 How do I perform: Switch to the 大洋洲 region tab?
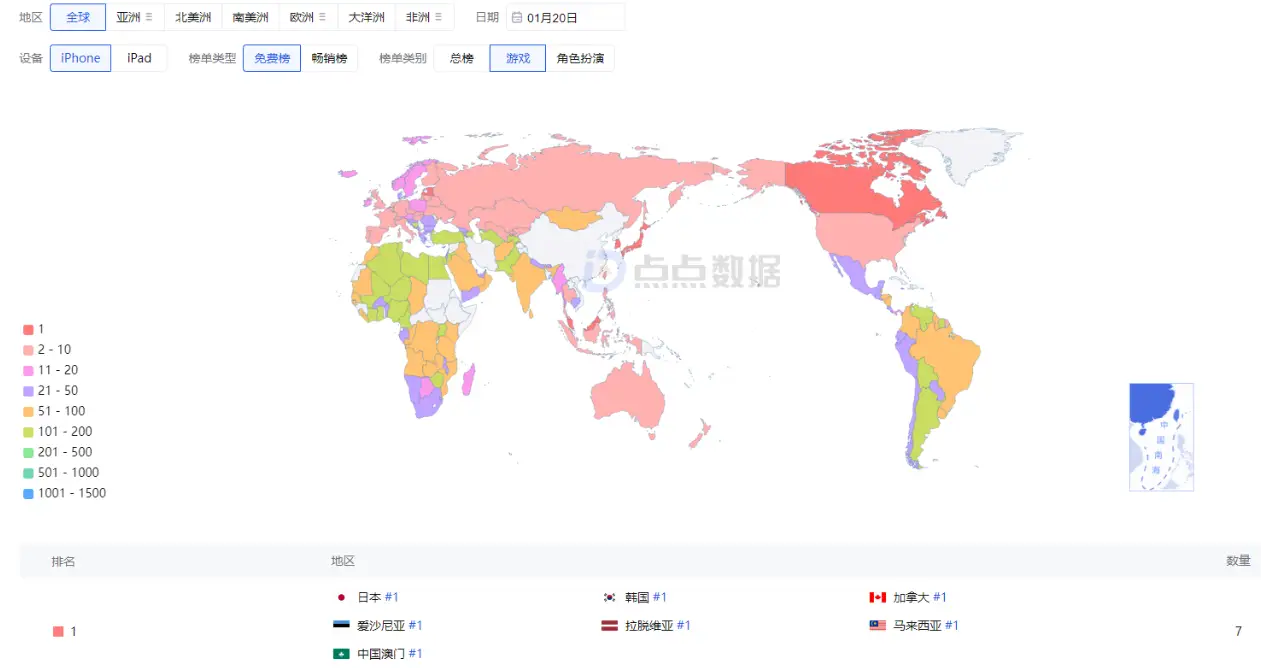tap(366, 18)
